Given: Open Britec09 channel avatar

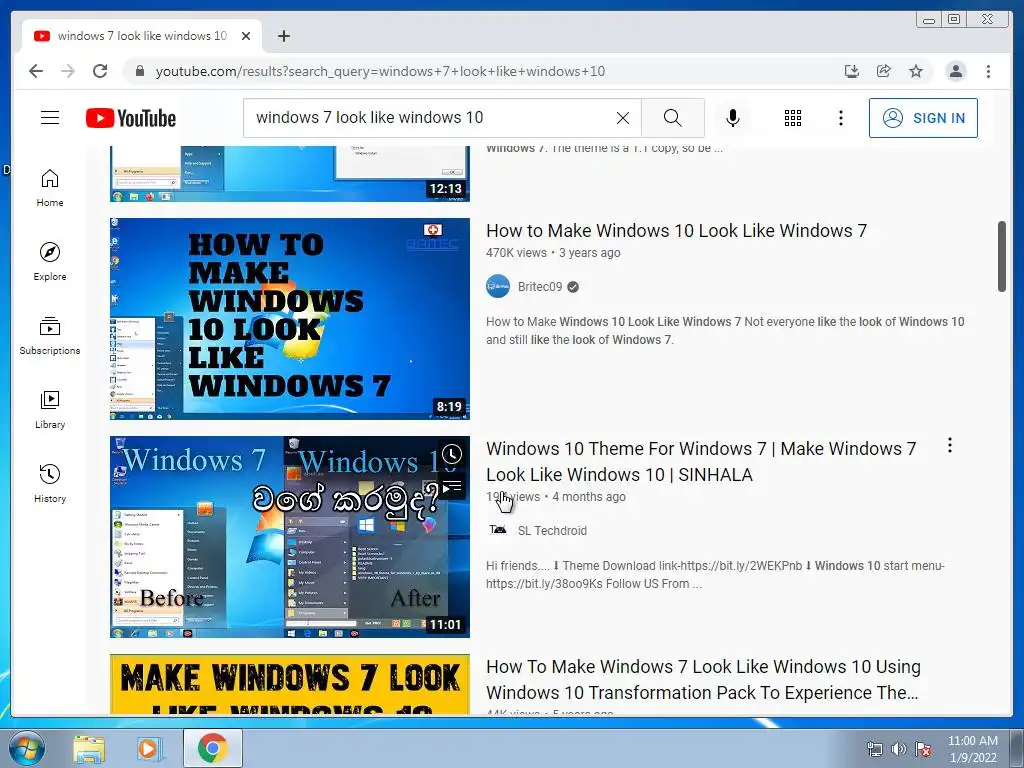Looking at the screenshot, I should (498, 286).
